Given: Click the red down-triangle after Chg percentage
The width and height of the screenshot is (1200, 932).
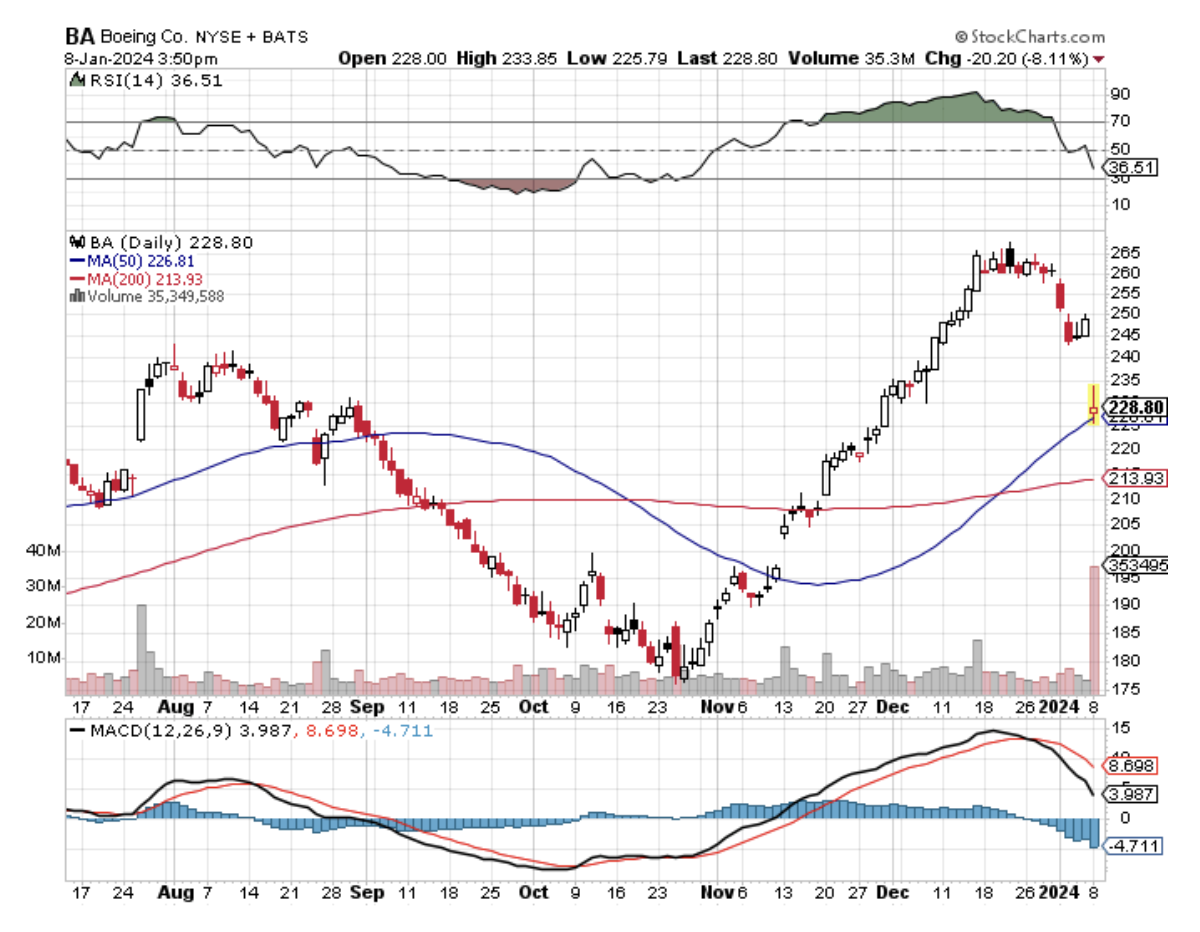Looking at the screenshot, I should pos(1100,59).
